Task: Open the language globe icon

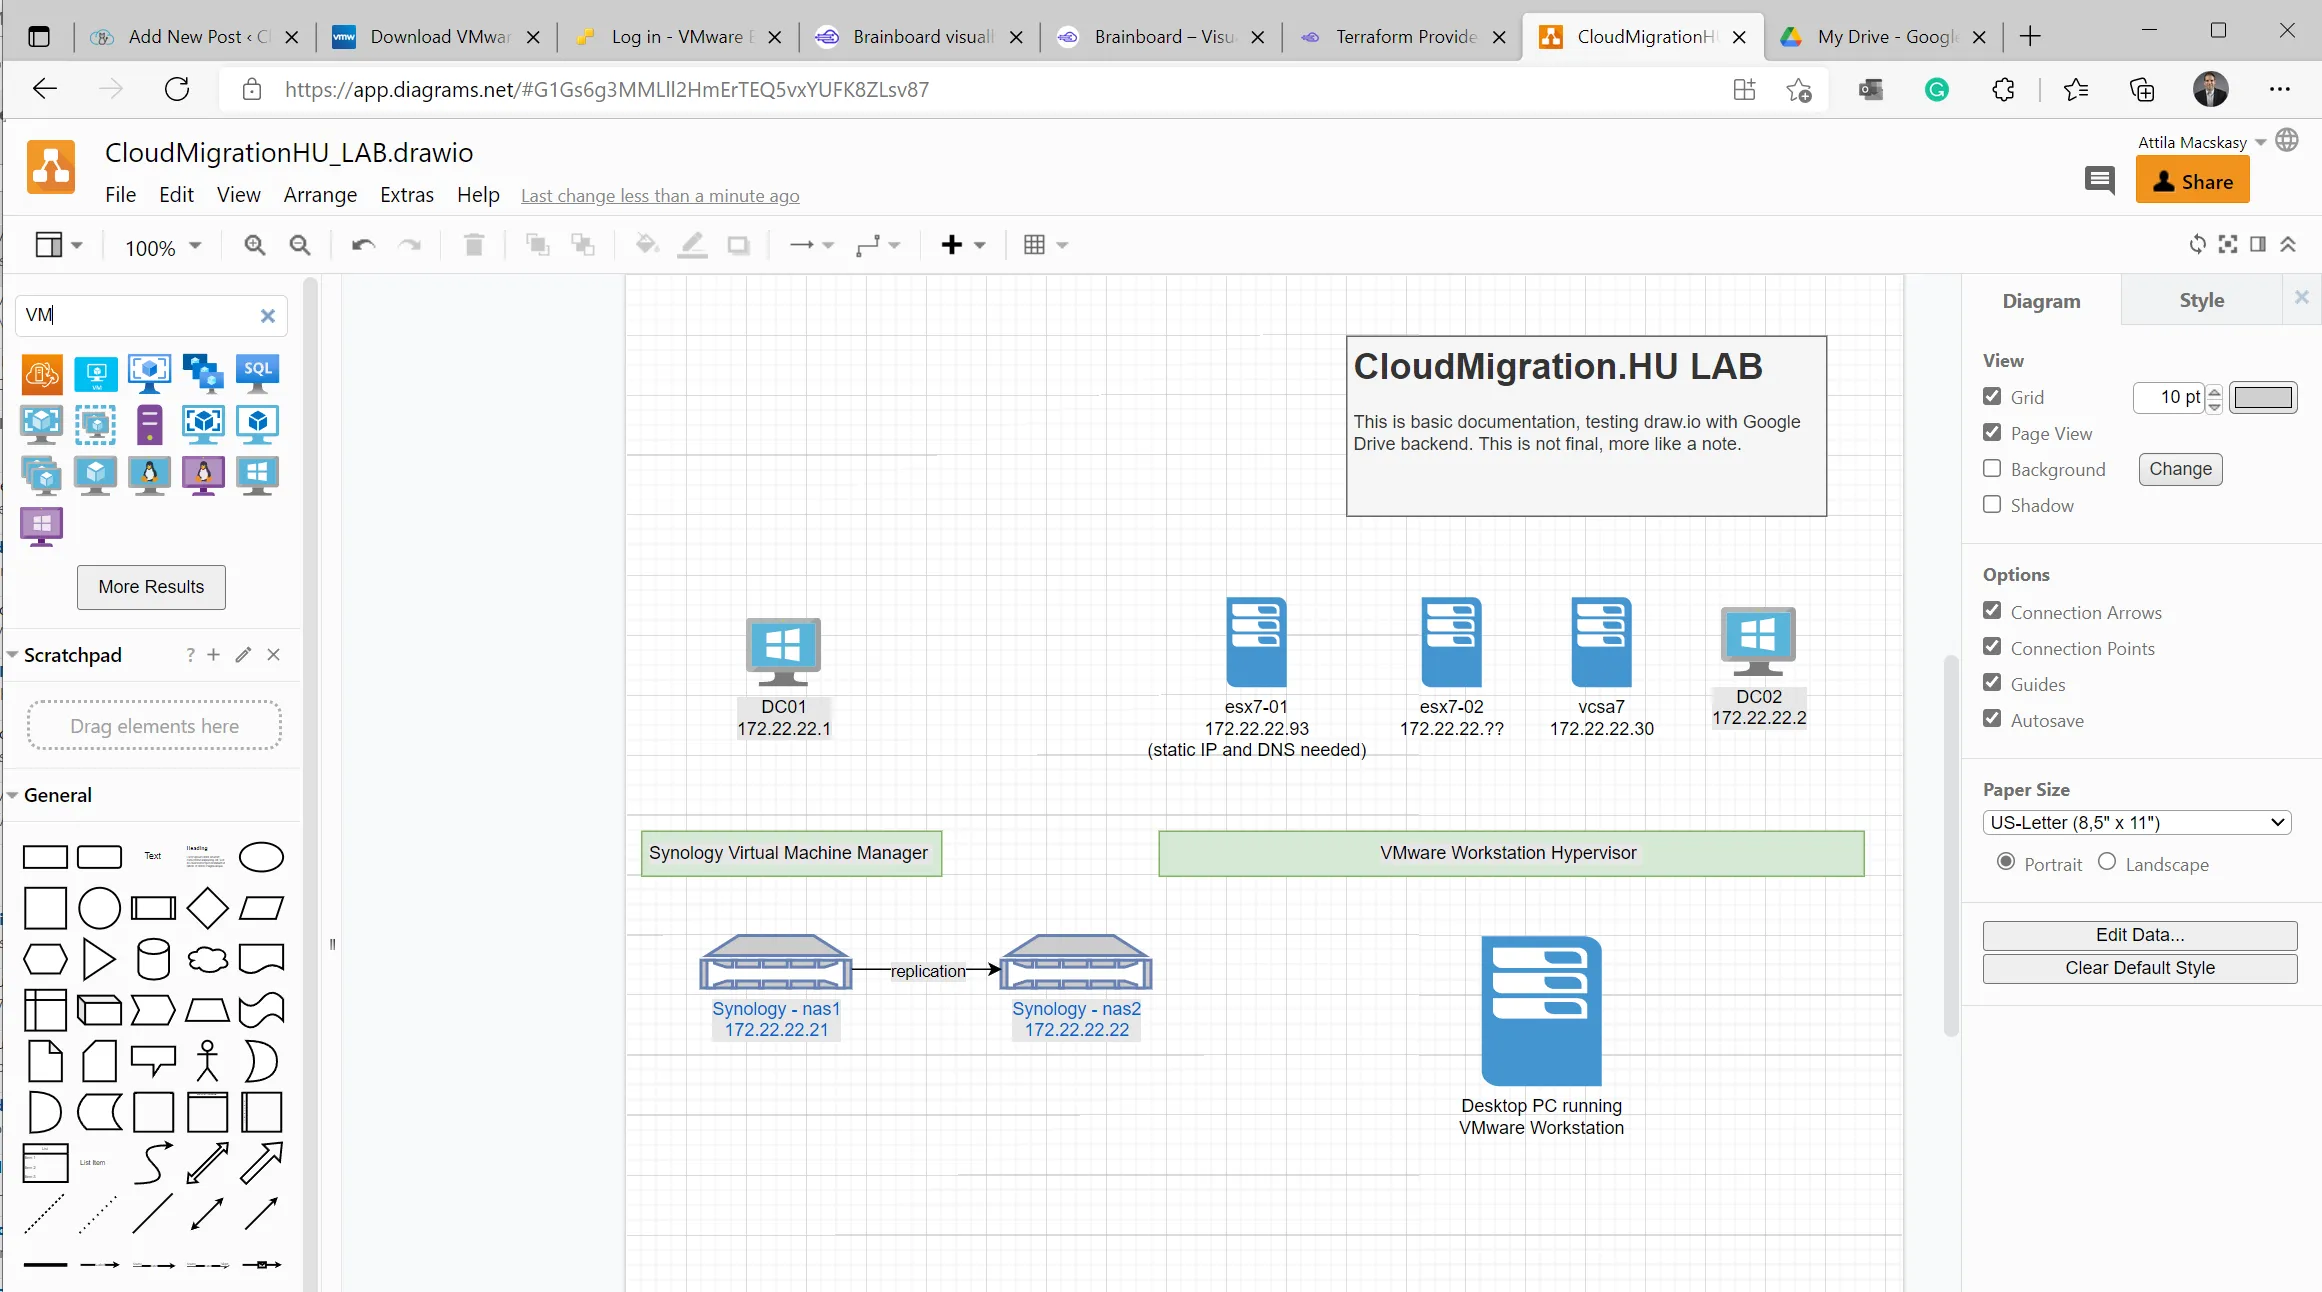Action: click(x=2287, y=140)
